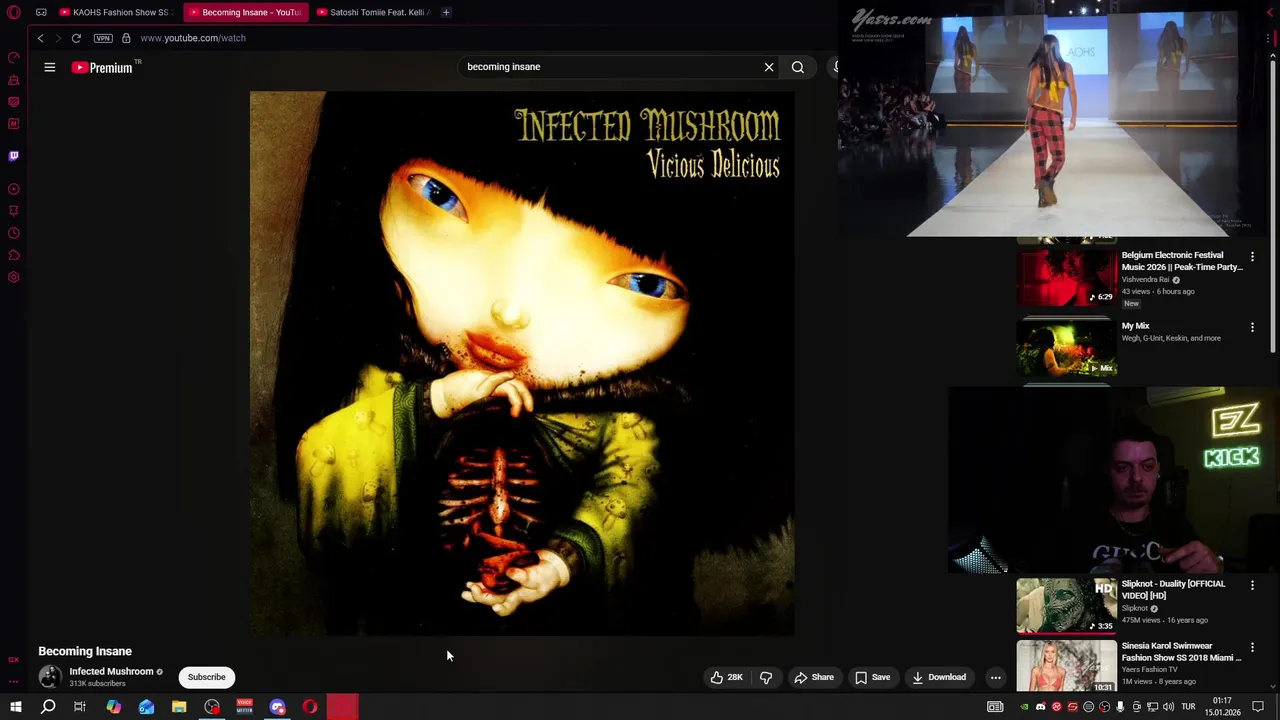Screen dimensions: 1280x720
Task: Reload the current page
Action: (76, 38)
